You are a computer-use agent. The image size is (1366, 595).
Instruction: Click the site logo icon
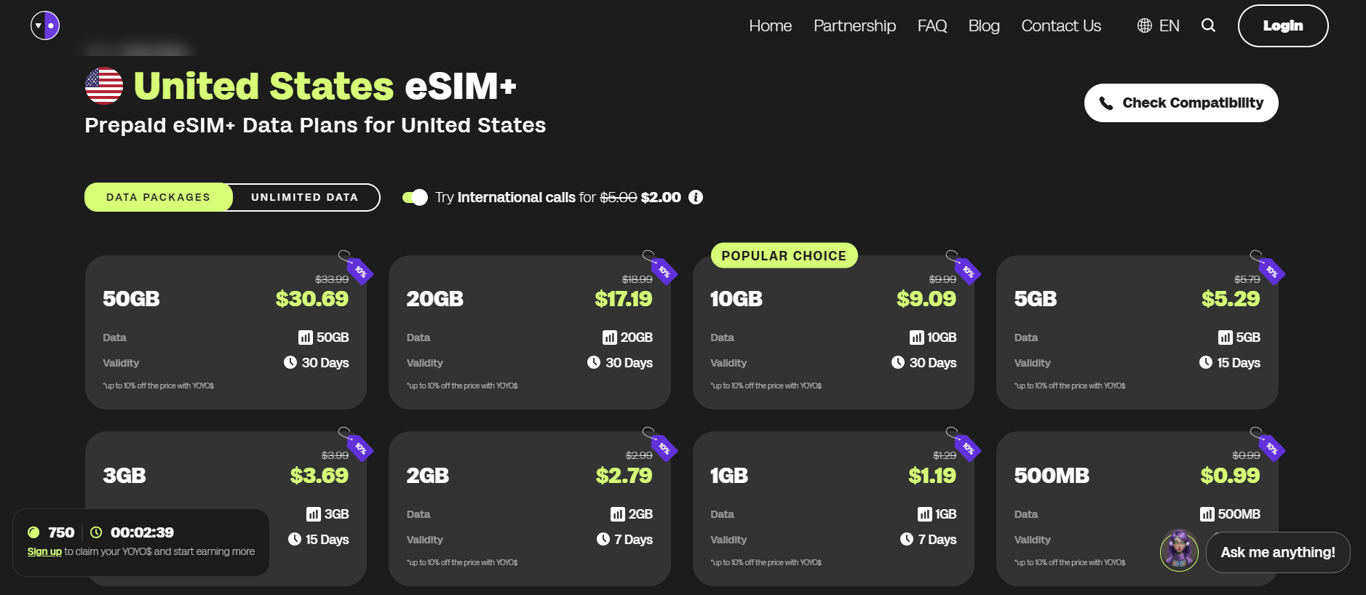45,25
